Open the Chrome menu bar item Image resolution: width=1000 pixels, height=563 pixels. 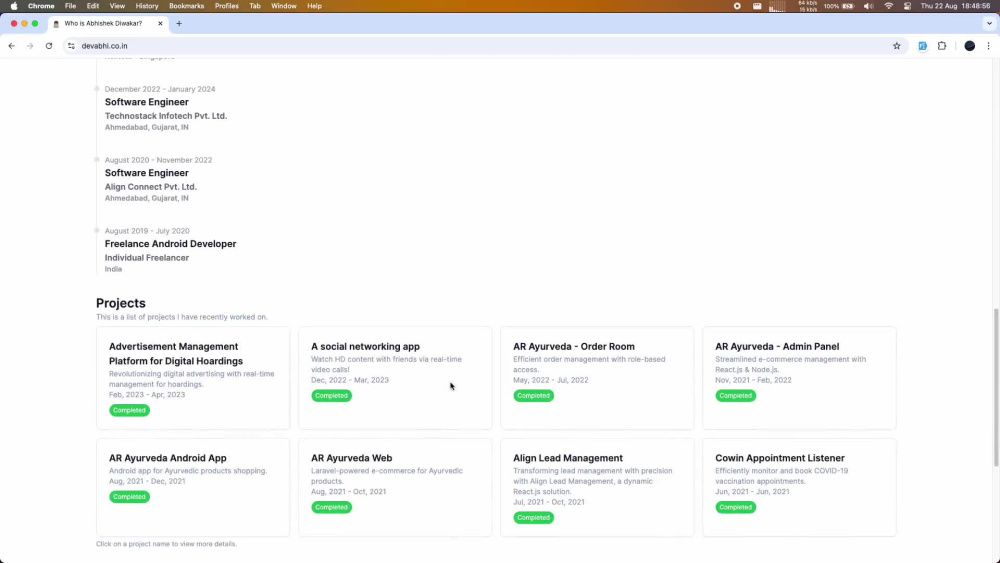41,6
